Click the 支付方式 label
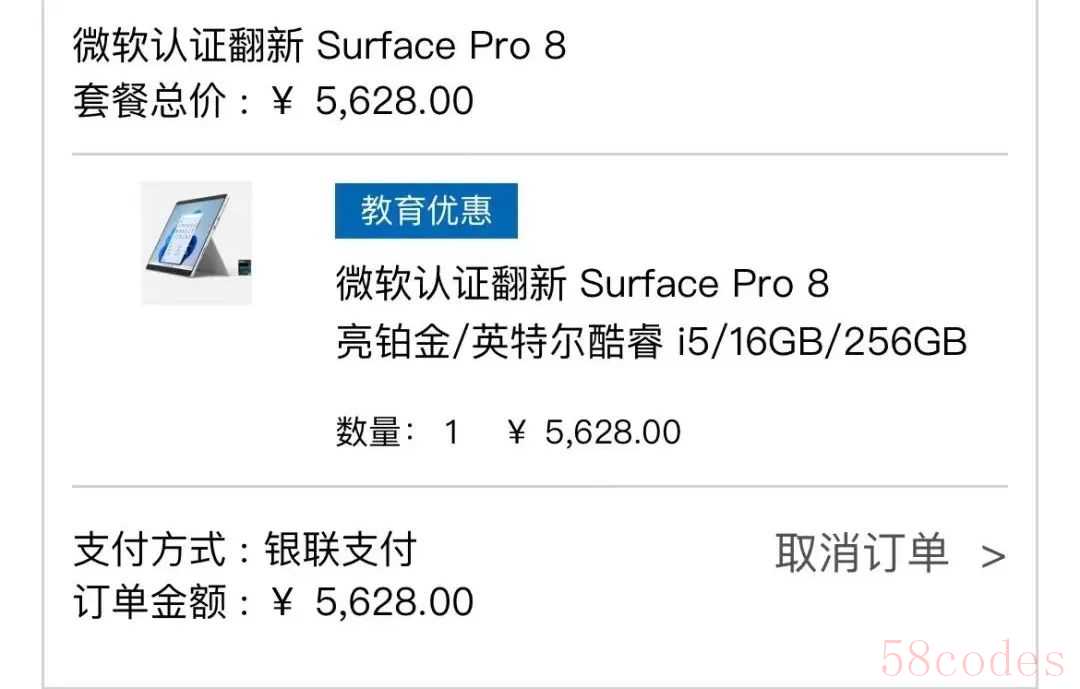 [x=150, y=550]
